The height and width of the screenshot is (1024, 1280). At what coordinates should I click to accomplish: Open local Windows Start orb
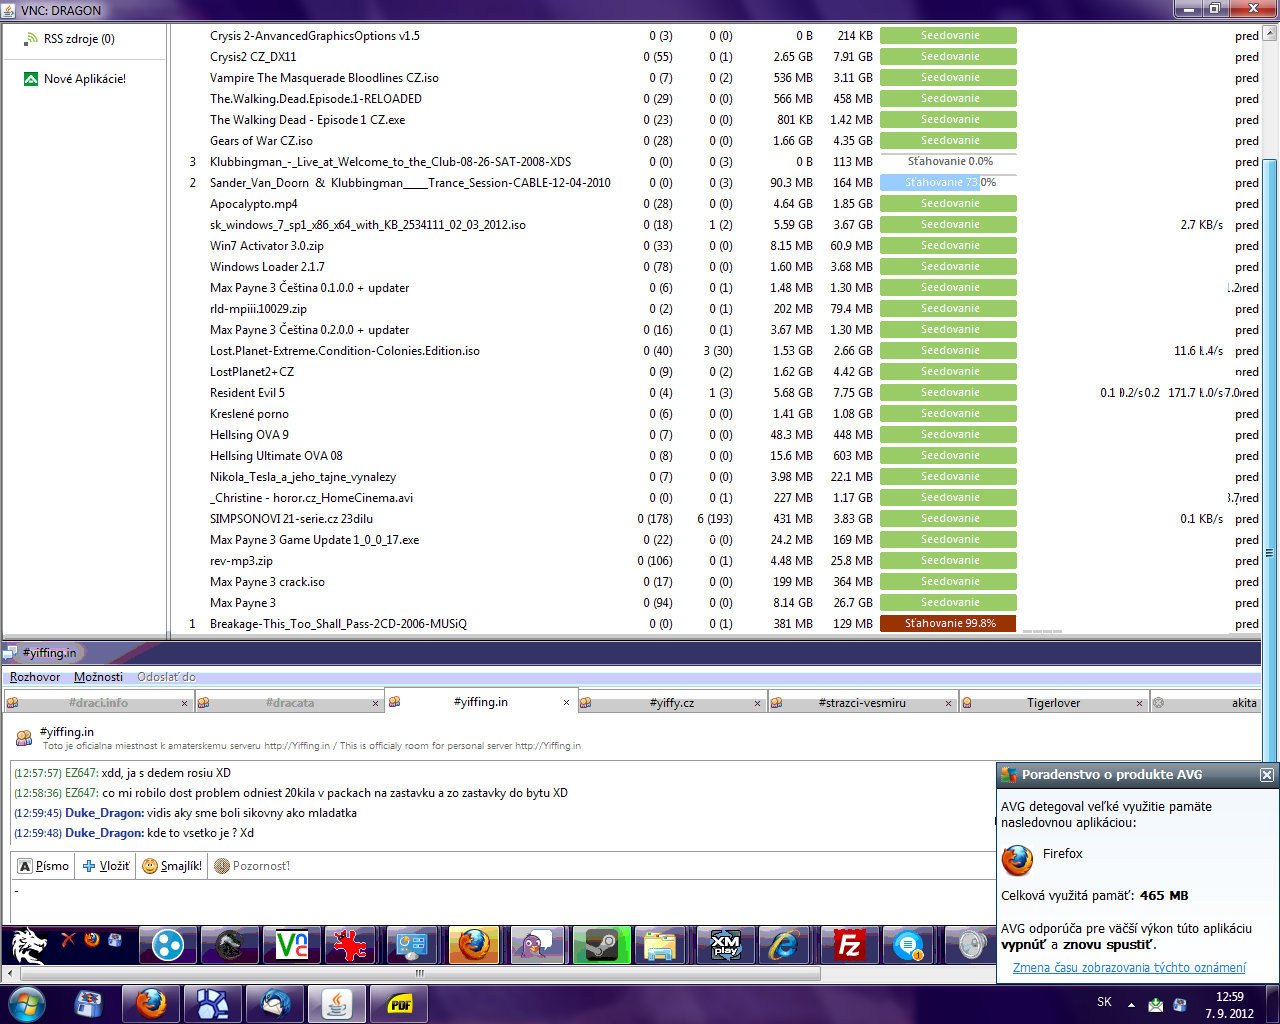coord(27,1004)
